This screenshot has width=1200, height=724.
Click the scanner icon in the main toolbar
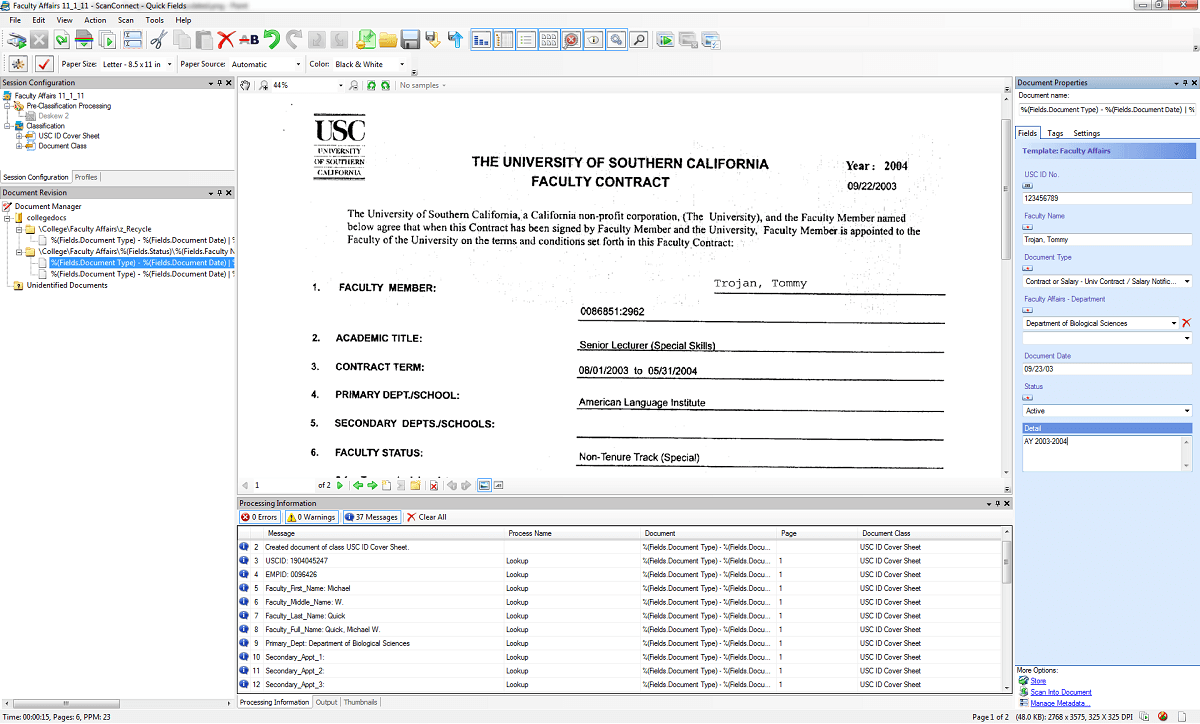point(16,40)
